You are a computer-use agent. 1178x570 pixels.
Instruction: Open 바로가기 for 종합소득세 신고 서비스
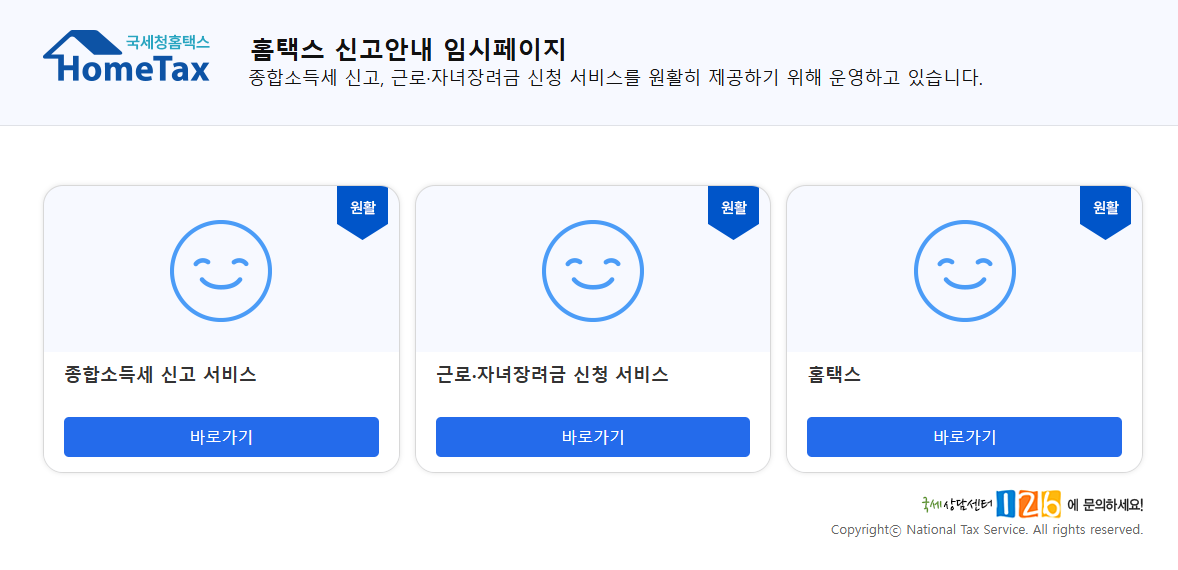point(221,437)
